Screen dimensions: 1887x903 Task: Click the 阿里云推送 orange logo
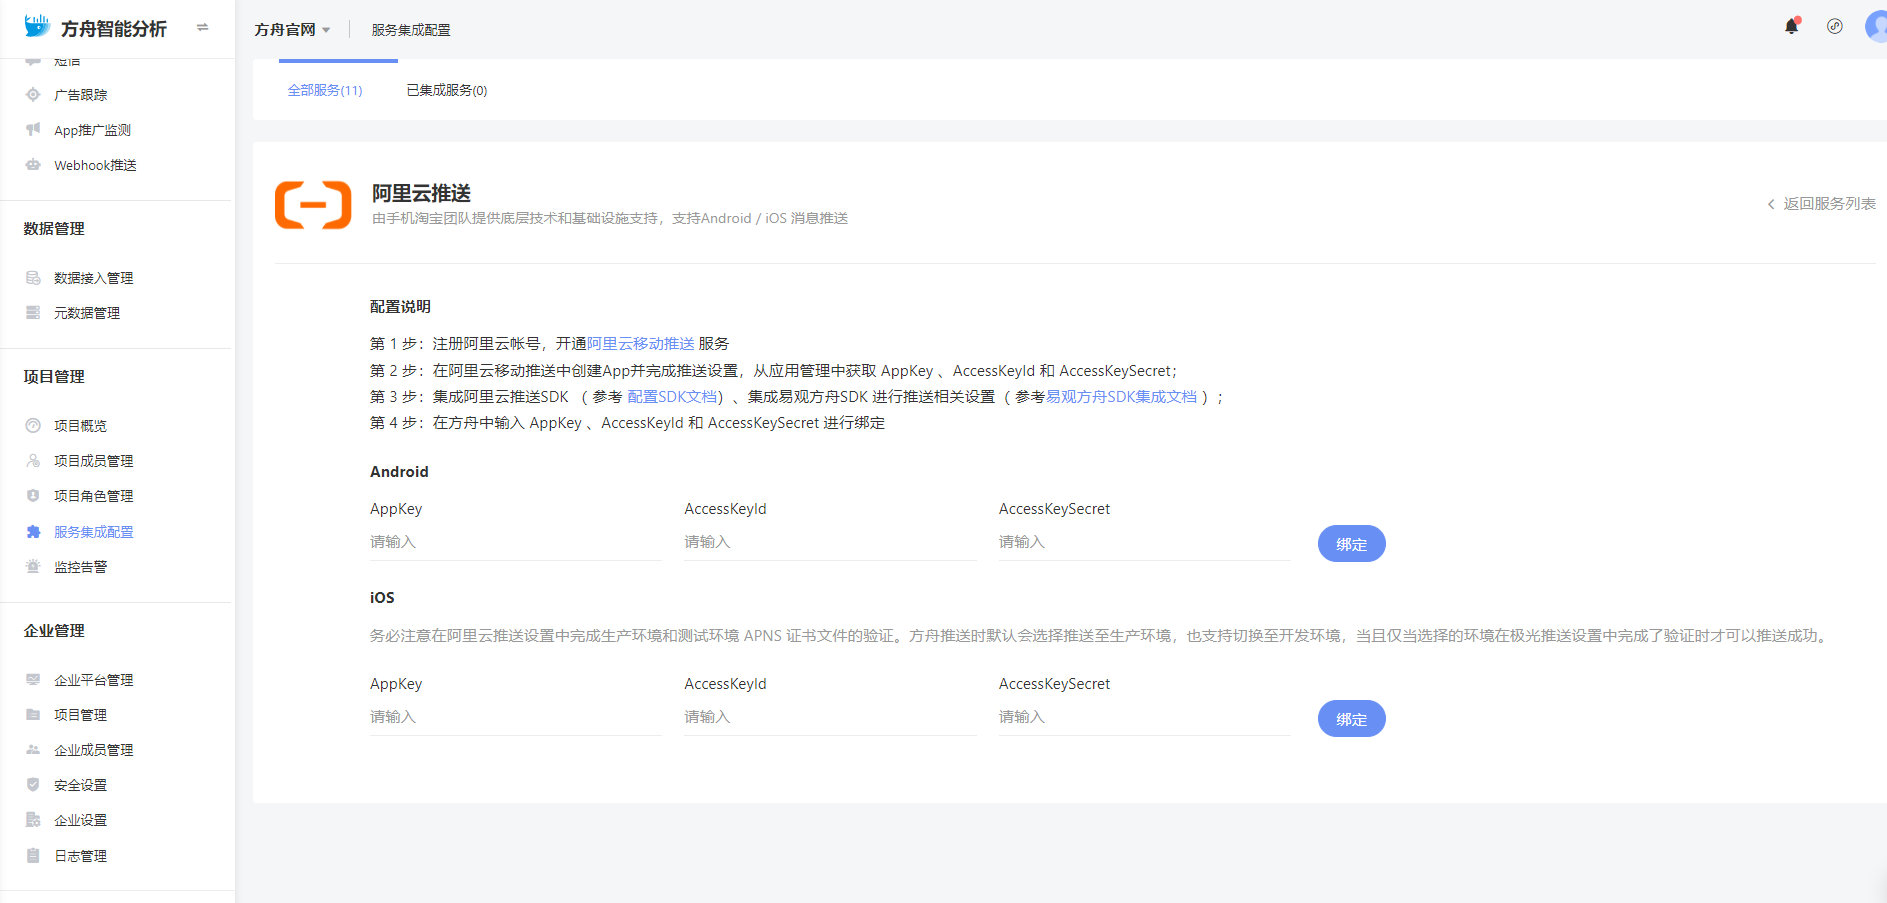(313, 205)
